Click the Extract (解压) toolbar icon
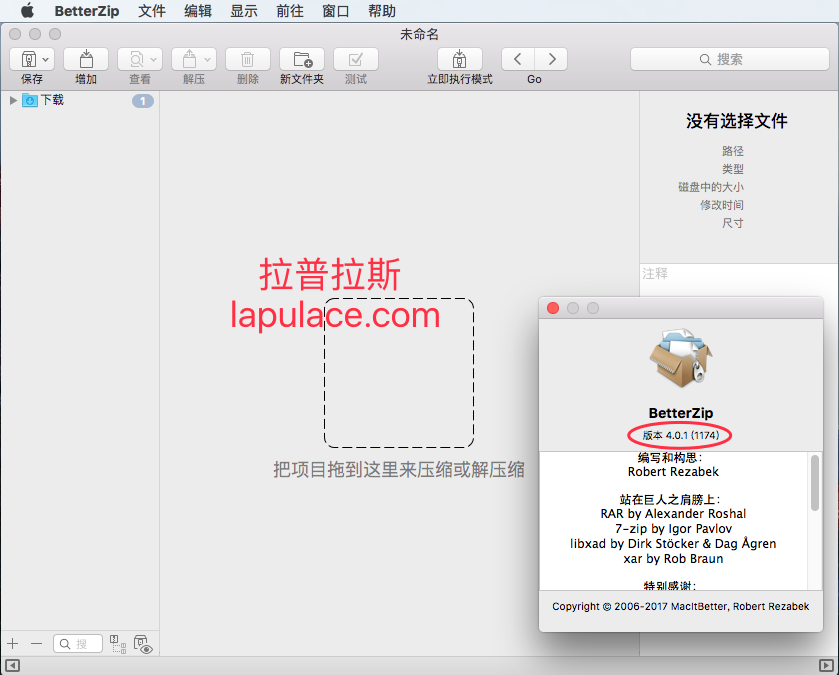 point(189,59)
